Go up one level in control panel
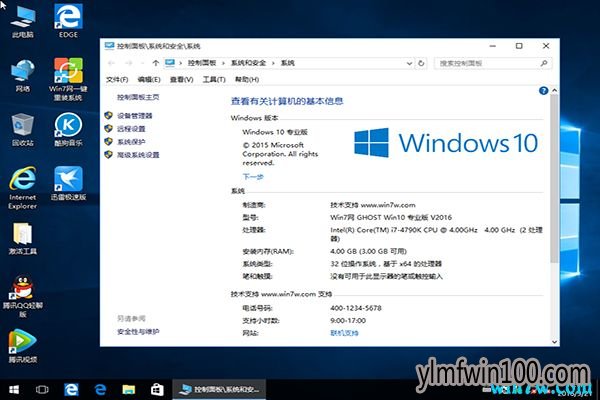600x400 pixels. pyautogui.click(x=155, y=63)
